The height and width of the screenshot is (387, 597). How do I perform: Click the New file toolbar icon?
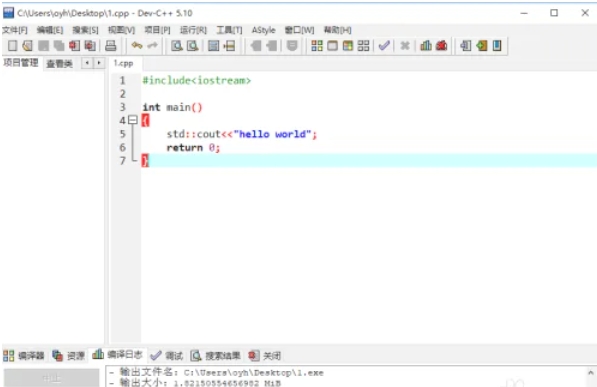click(x=12, y=46)
